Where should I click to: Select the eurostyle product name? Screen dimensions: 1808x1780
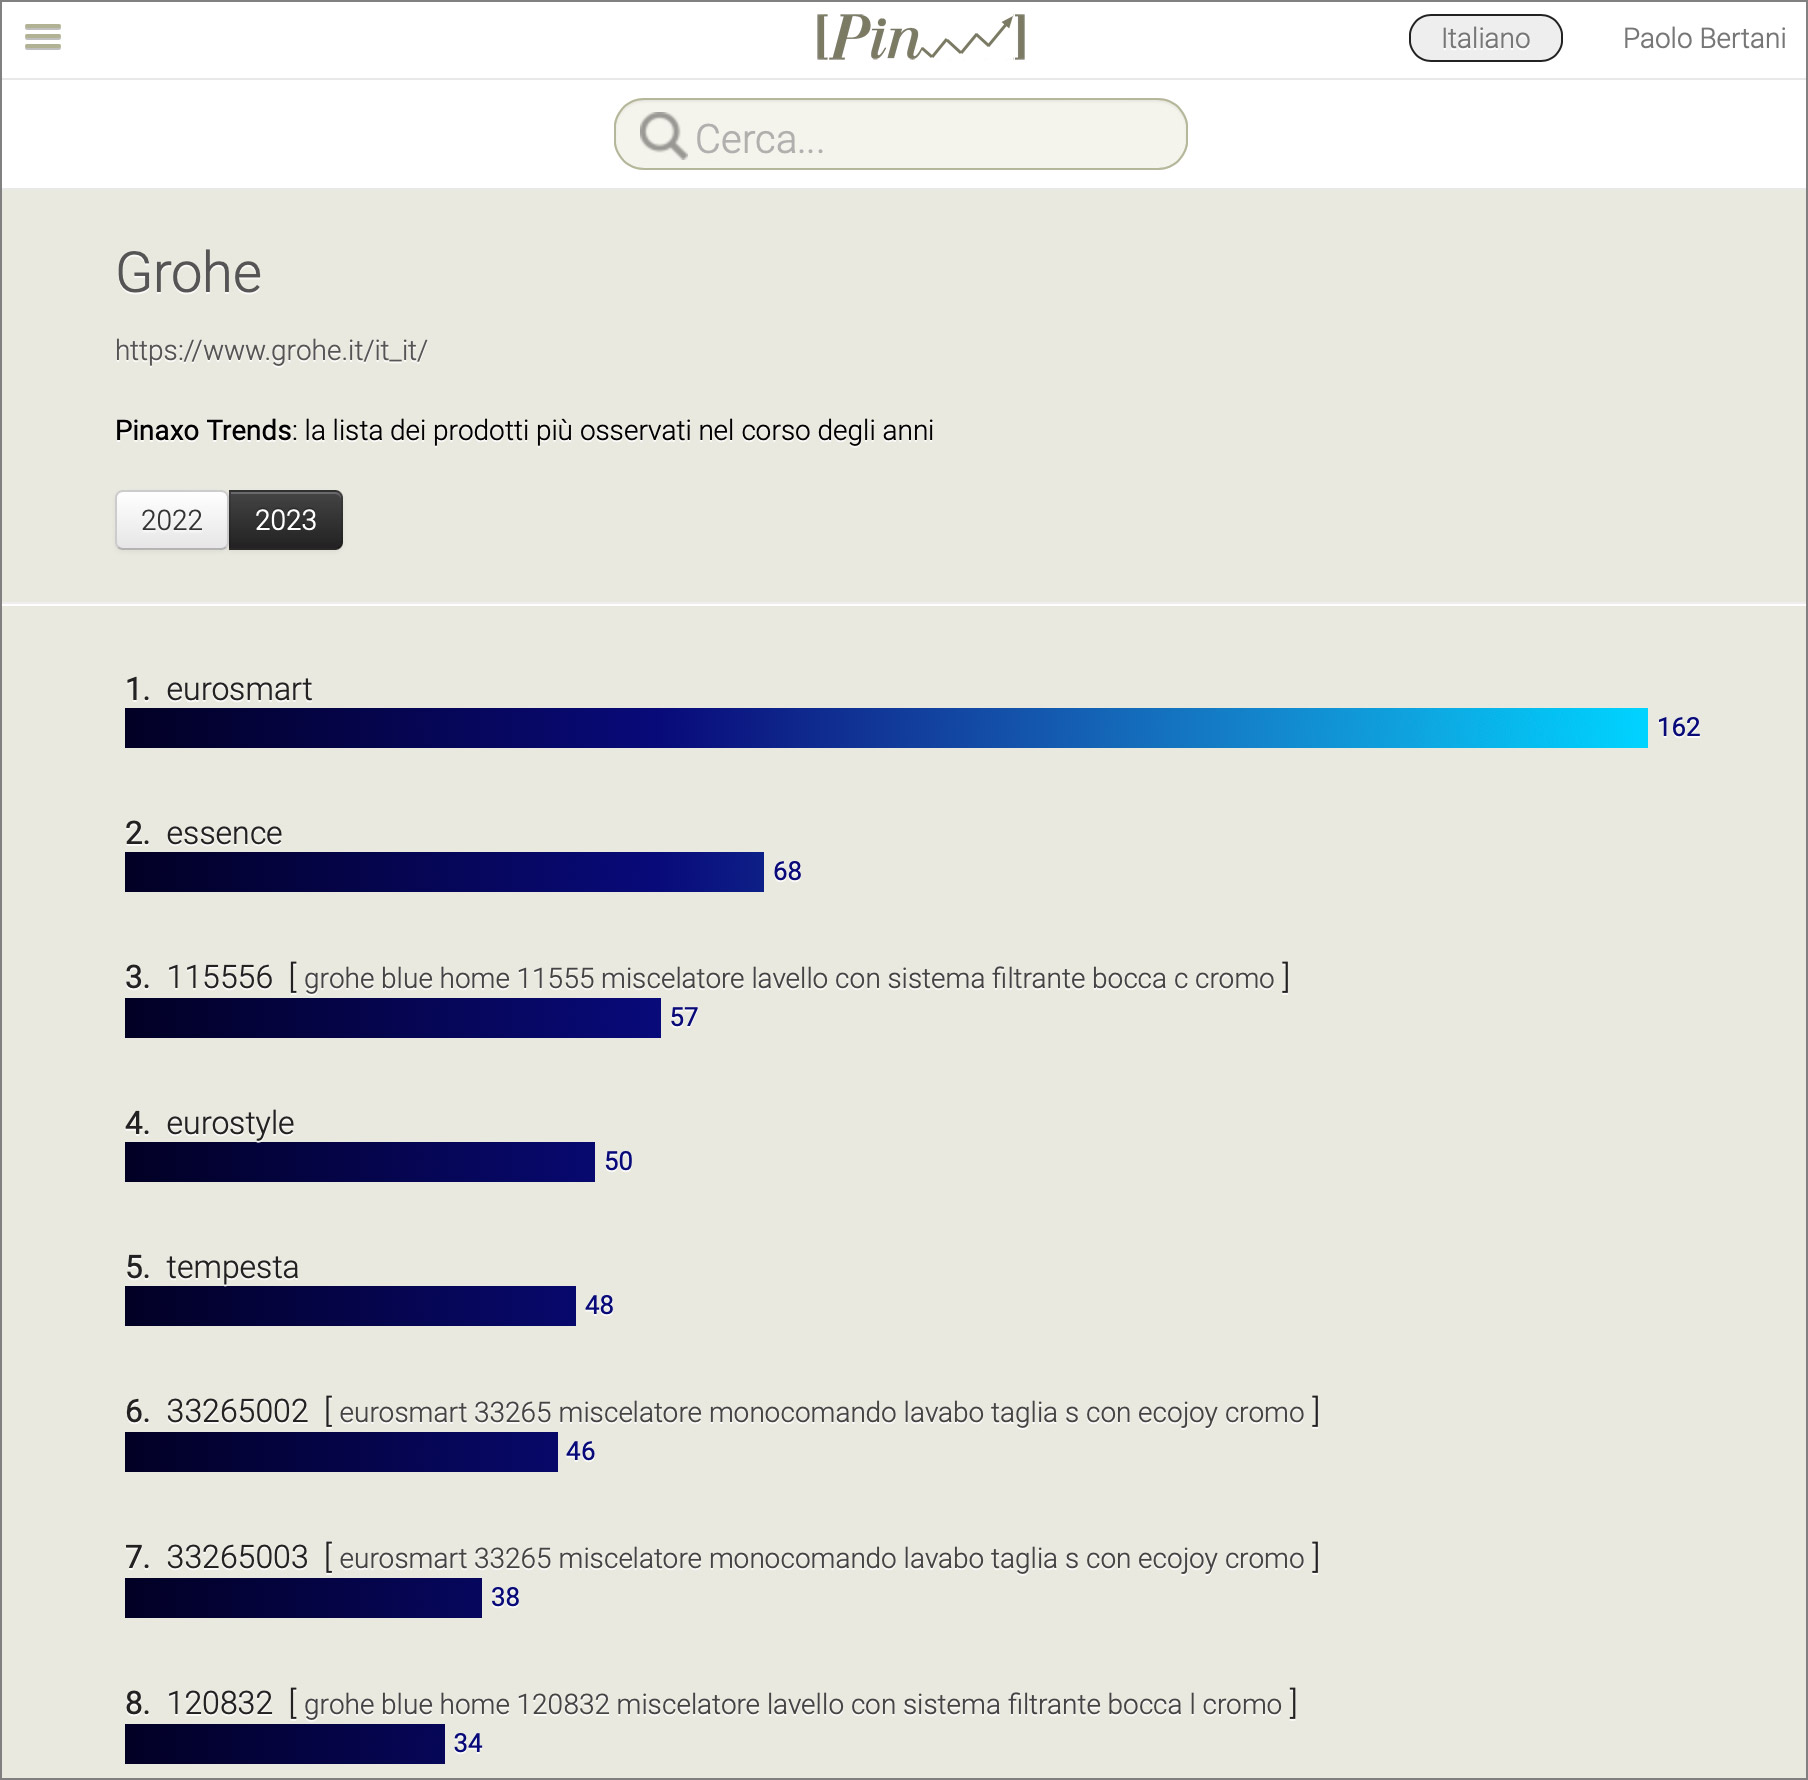tap(230, 1123)
